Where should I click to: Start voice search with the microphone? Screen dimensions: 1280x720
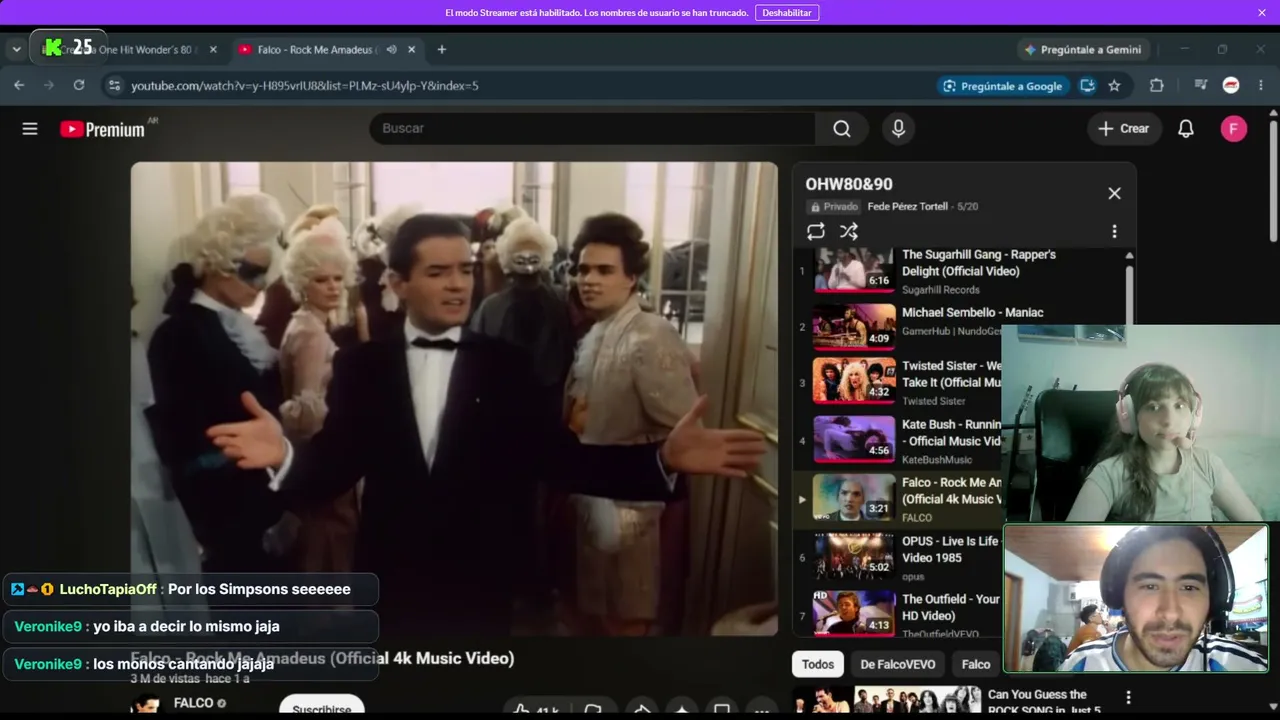point(898,129)
